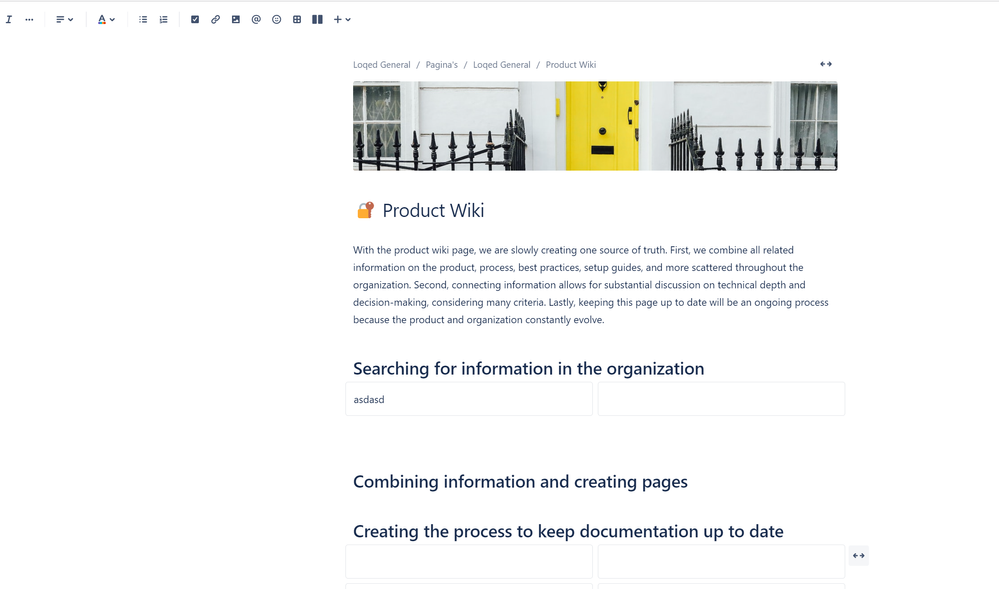Mention a person with @ icon
The image size is (999, 589).
pyautogui.click(x=256, y=20)
